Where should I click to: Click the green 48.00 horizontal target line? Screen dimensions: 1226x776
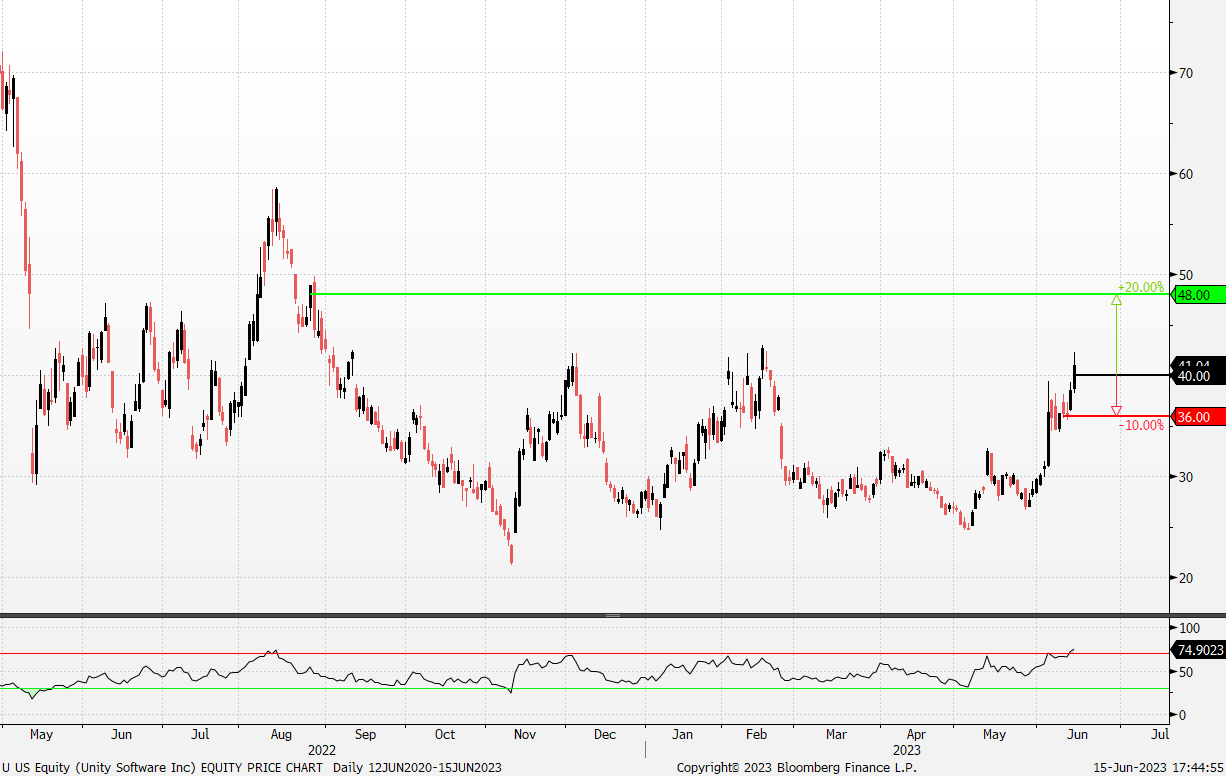[700, 294]
